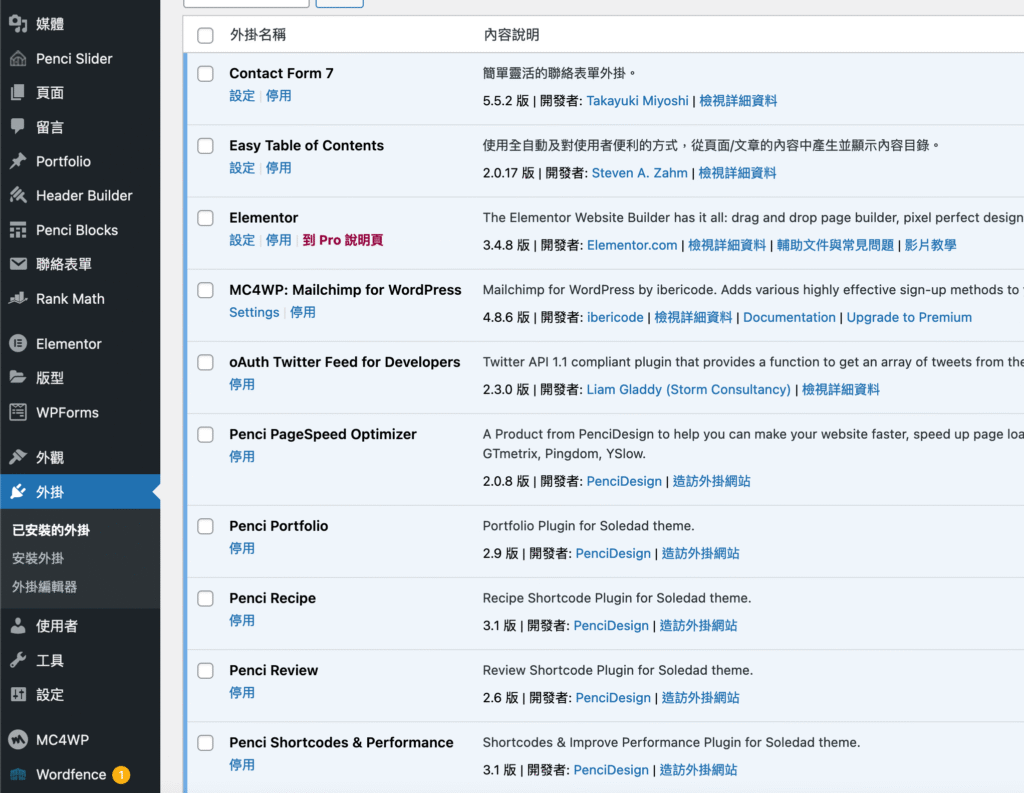The height and width of the screenshot is (793, 1024).
Task: Click 停用 under Penci Recipe
Action: [x=242, y=621]
